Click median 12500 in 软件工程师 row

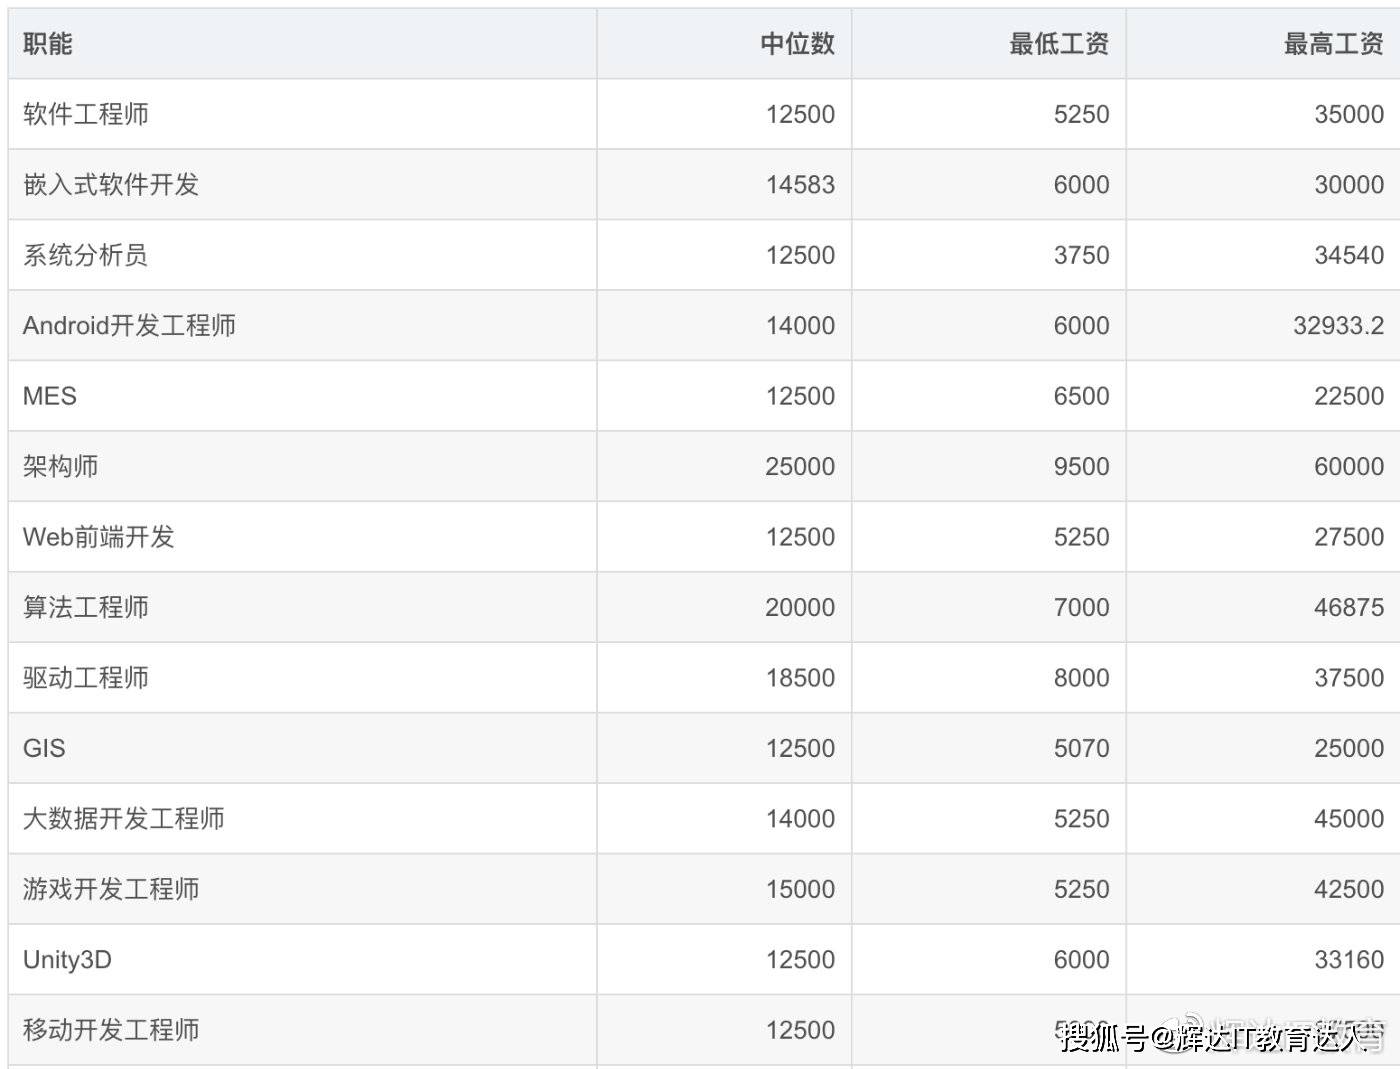(x=800, y=114)
